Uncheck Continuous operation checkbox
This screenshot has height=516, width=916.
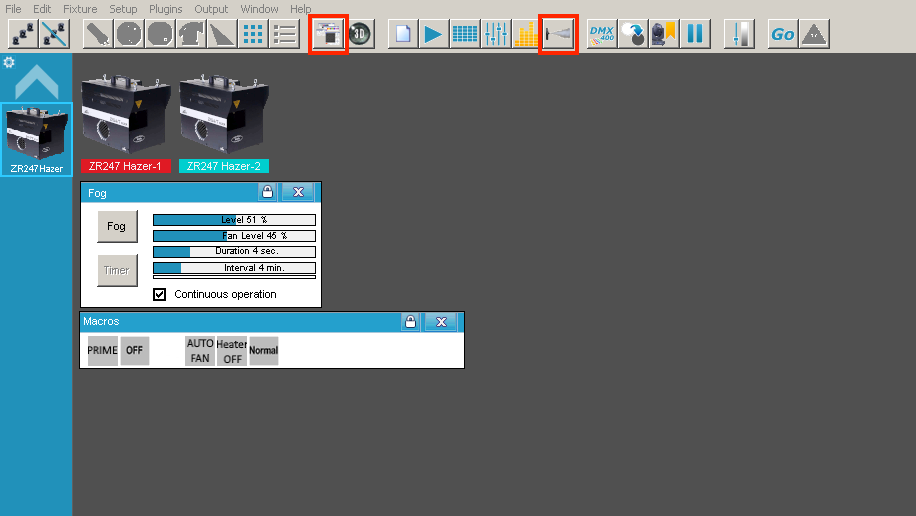tap(159, 294)
